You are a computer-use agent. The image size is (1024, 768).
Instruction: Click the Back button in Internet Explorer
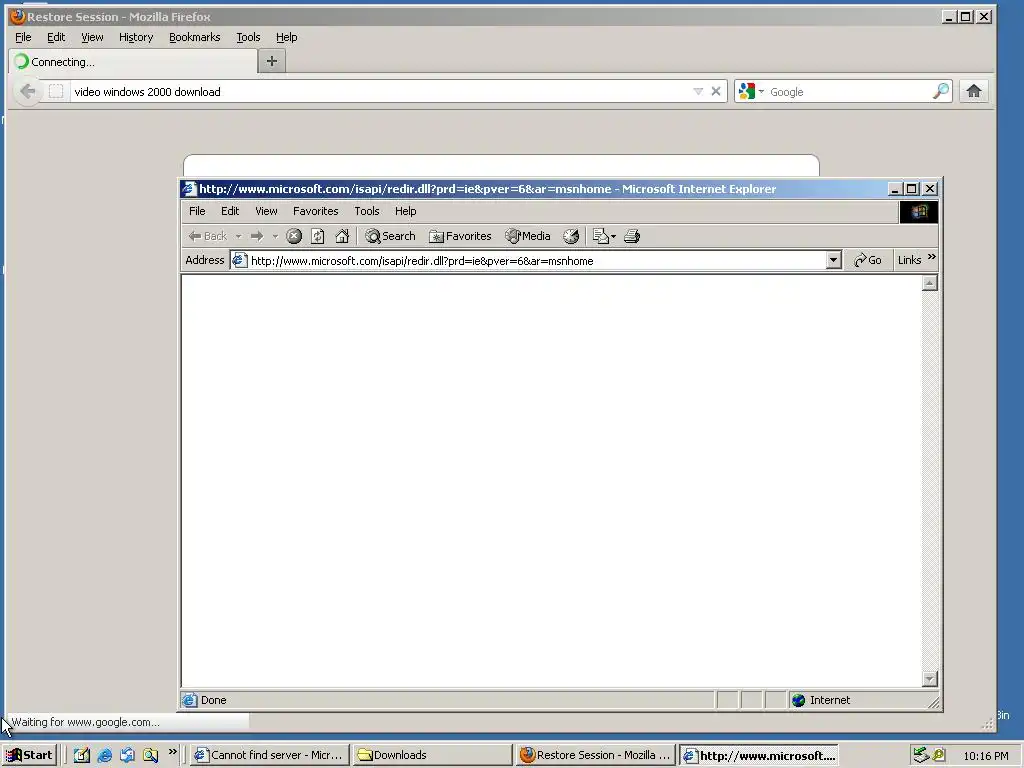click(x=208, y=236)
